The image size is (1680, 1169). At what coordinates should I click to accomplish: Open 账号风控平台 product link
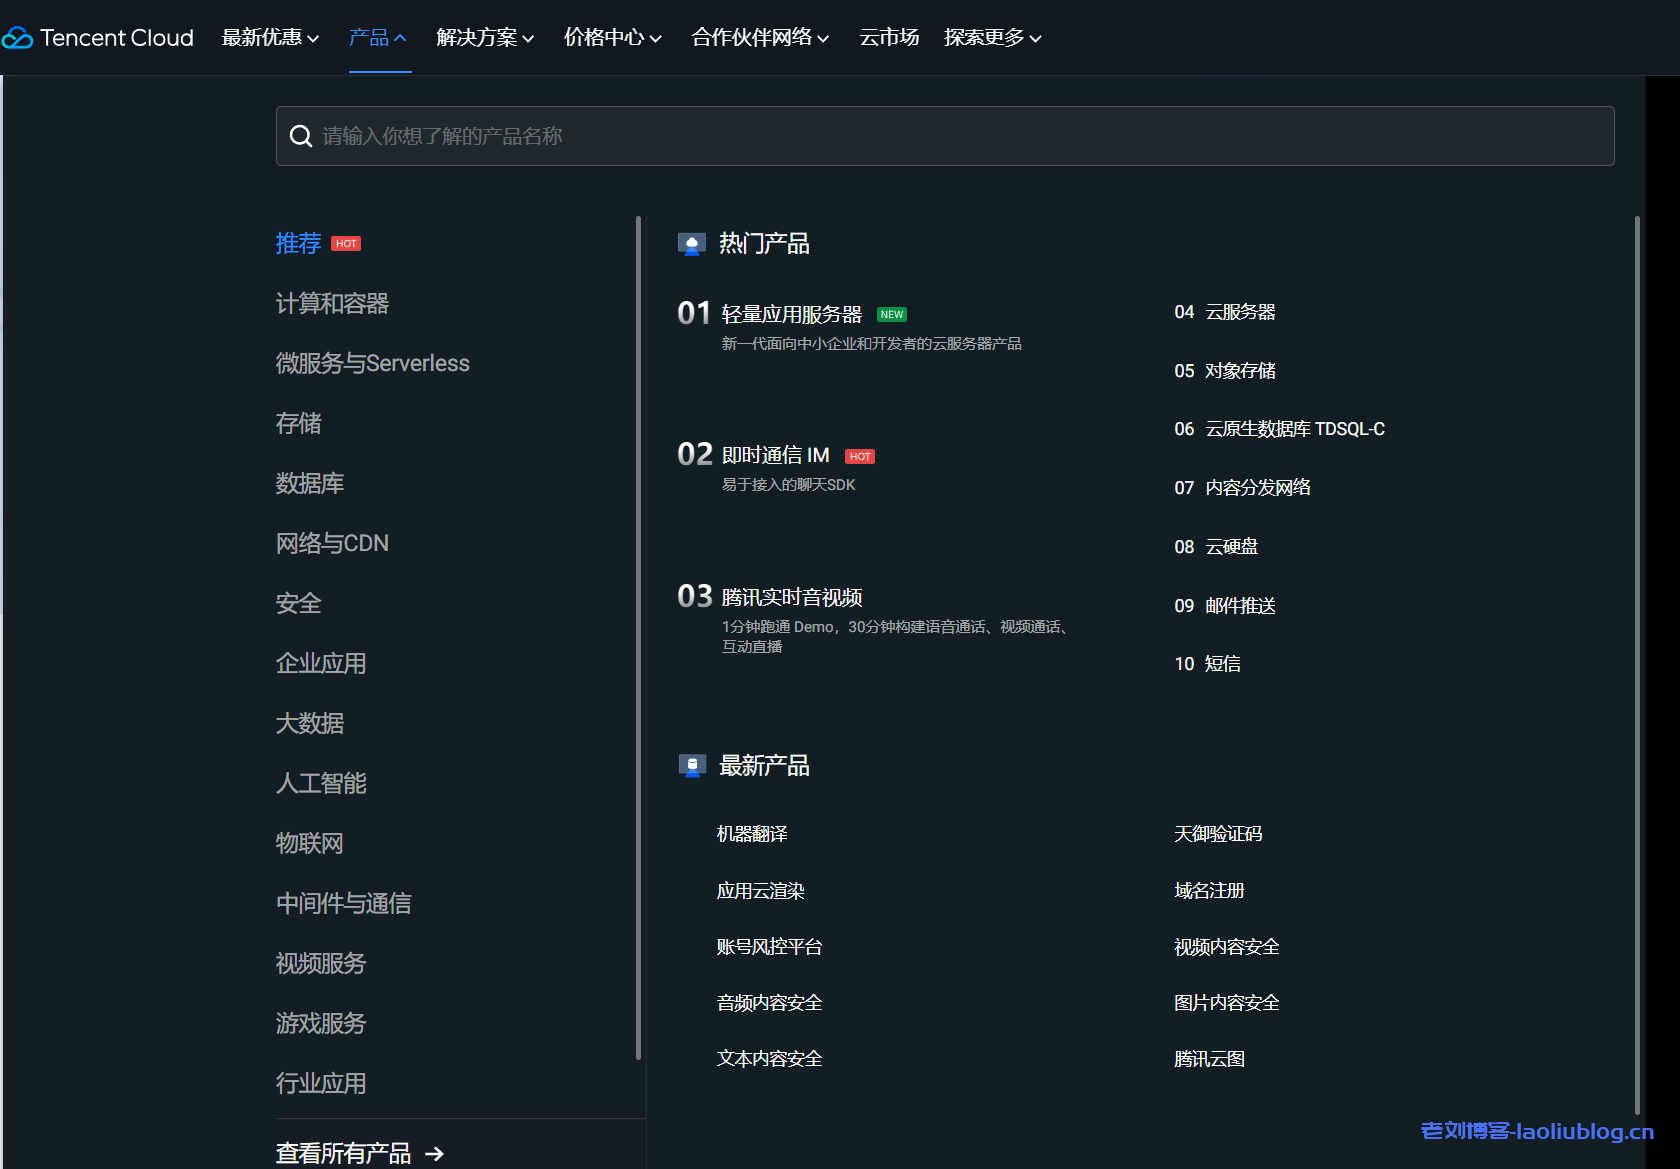[x=770, y=947]
